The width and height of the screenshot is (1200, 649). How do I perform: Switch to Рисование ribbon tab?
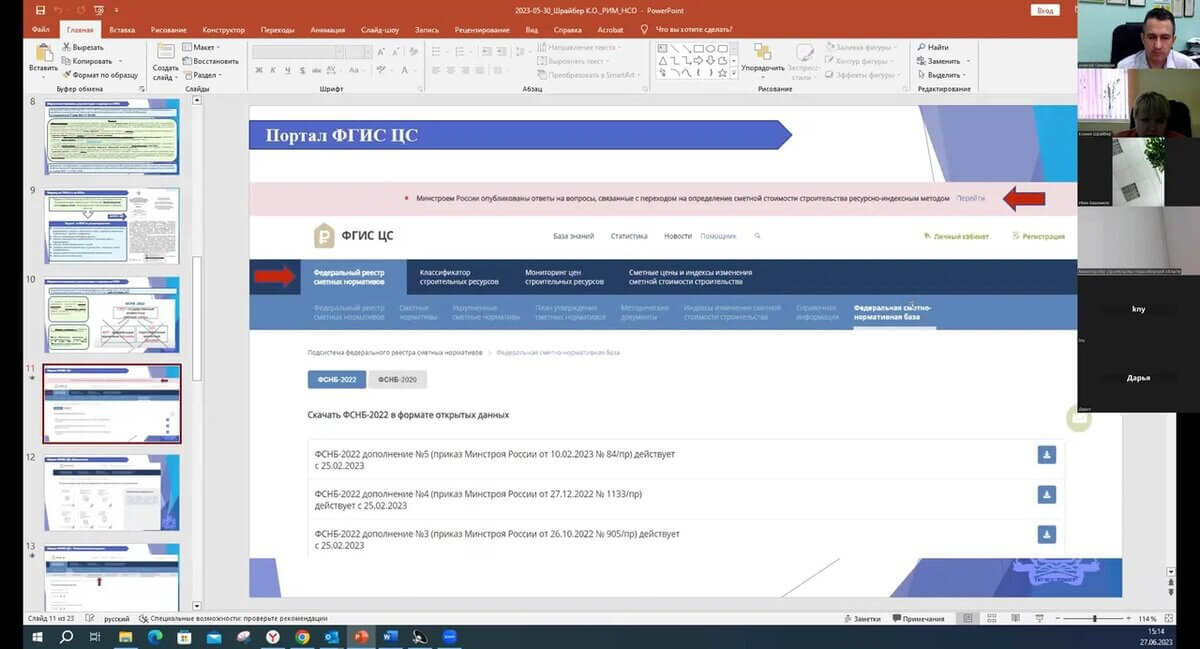point(169,30)
